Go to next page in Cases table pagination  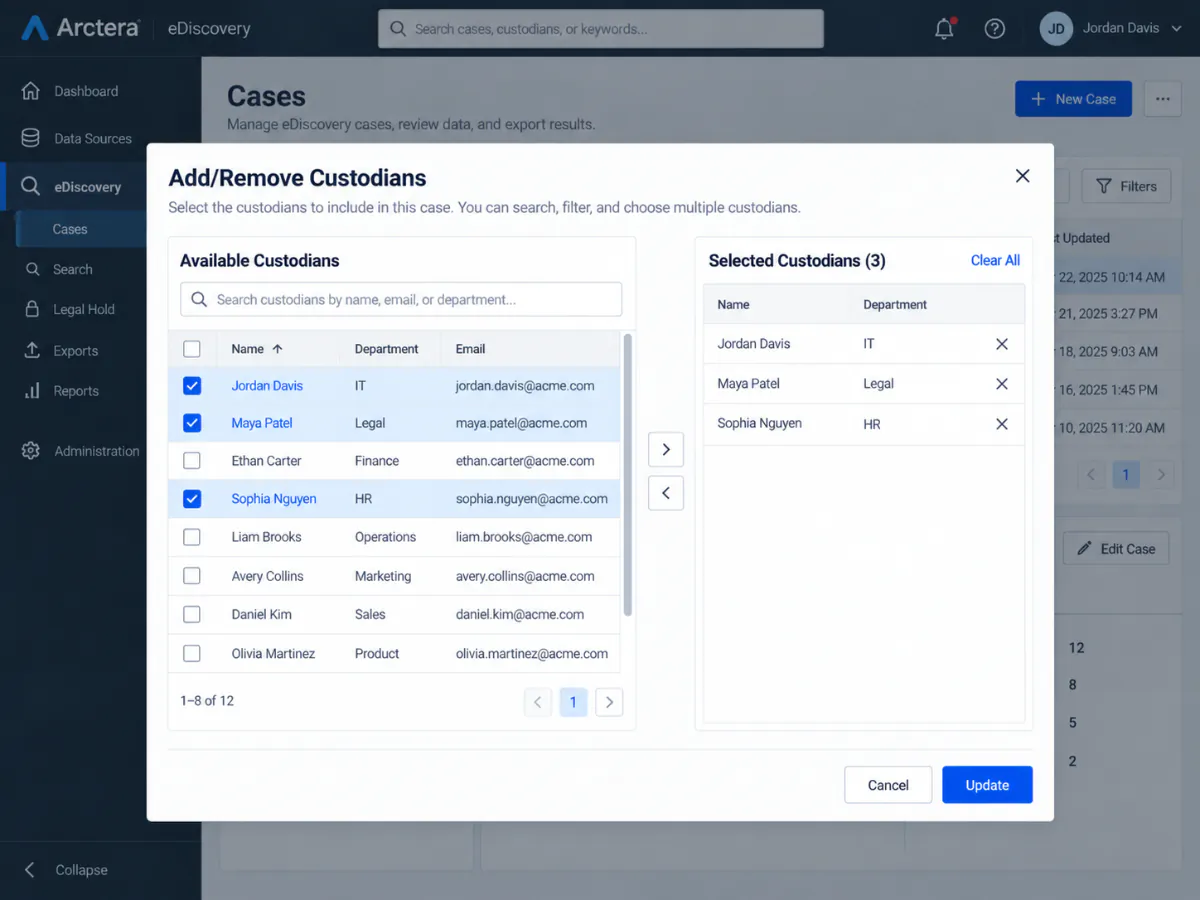pos(1161,474)
